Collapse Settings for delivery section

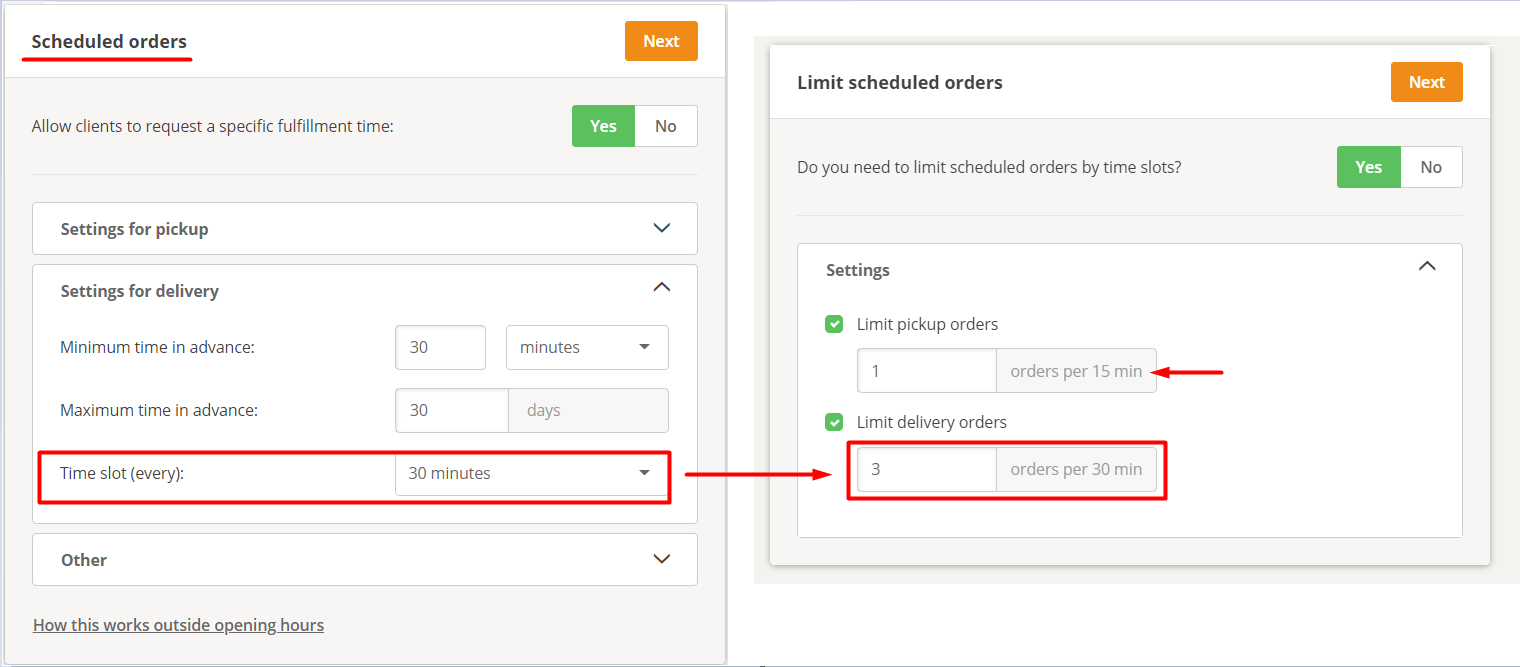(661, 288)
